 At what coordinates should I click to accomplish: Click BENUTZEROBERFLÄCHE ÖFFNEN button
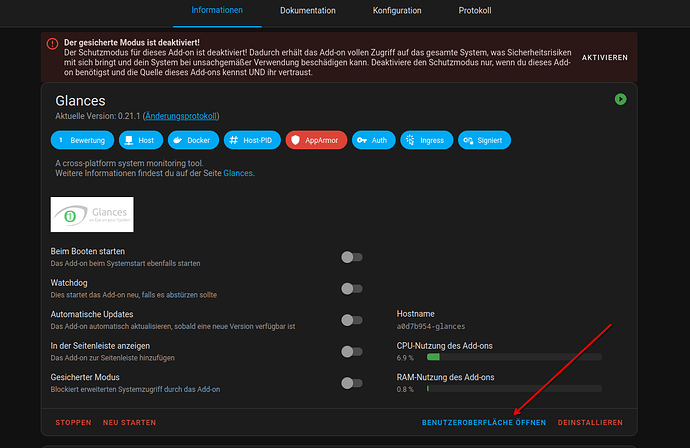[484, 422]
